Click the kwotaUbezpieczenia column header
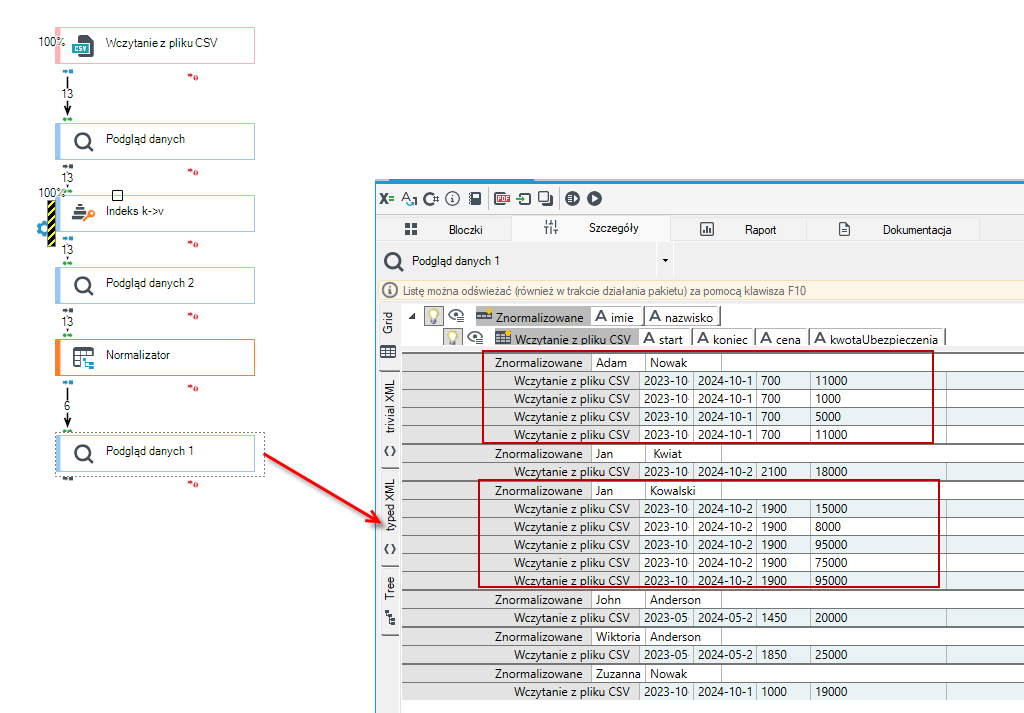Image resolution: width=1024 pixels, height=713 pixels. 876,338
